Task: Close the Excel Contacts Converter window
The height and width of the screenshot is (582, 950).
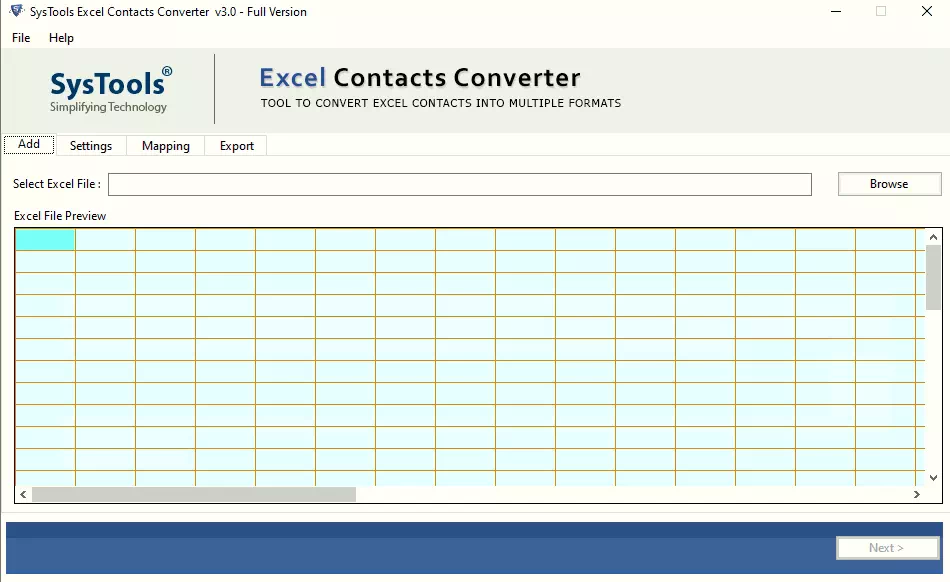Action: click(x=926, y=12)
